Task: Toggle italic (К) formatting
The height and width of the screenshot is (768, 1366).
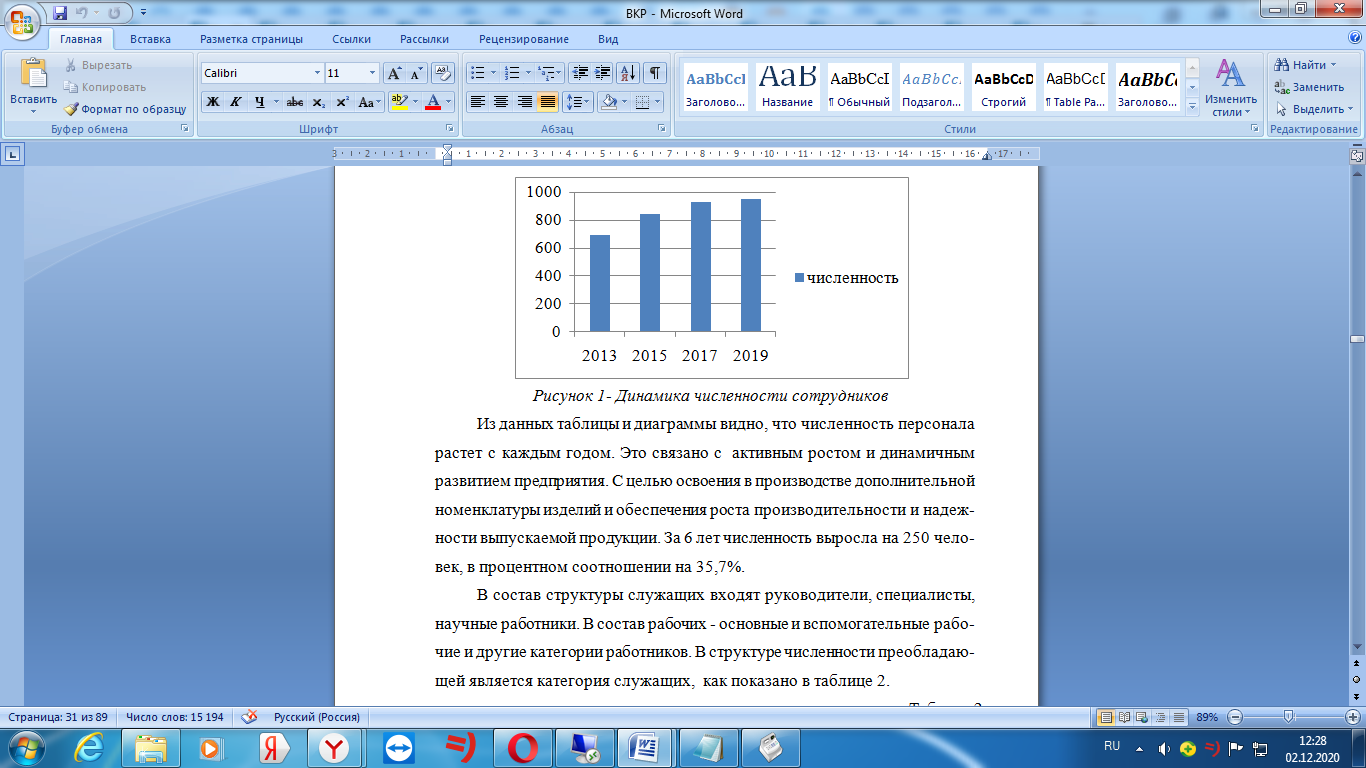Action: 236,101
